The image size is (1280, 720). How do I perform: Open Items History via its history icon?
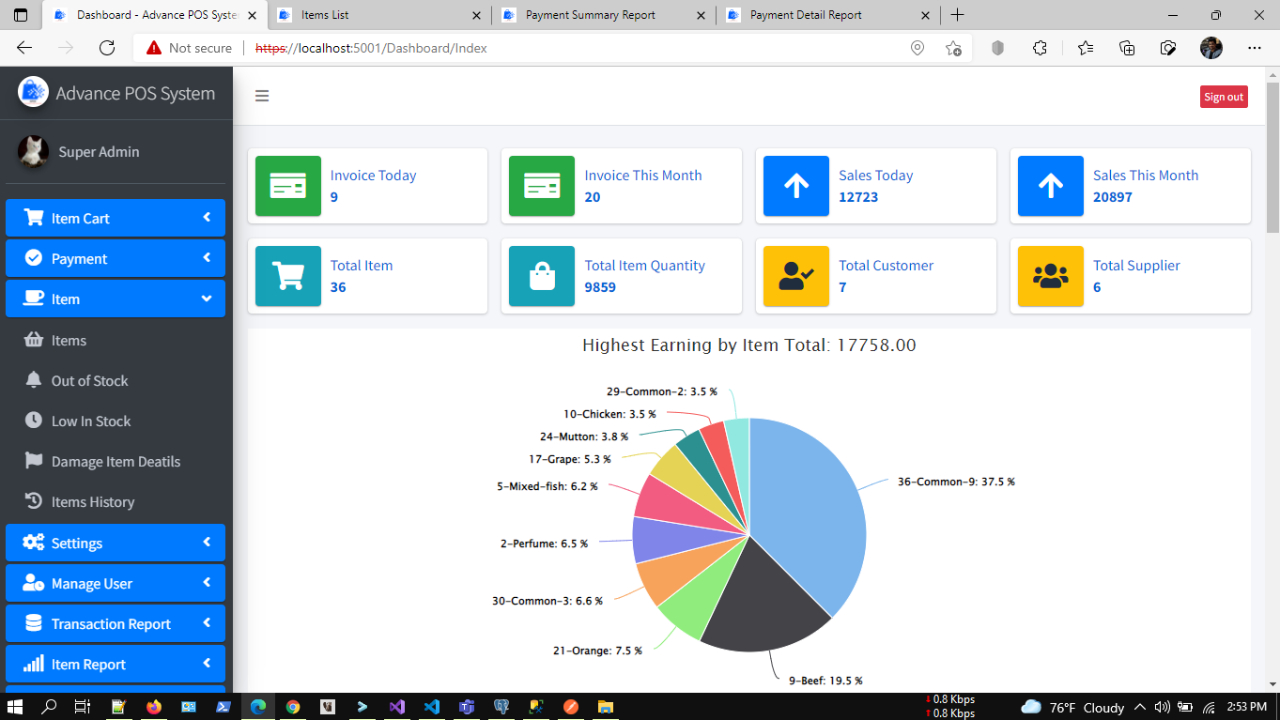click(x=32, y=501)
